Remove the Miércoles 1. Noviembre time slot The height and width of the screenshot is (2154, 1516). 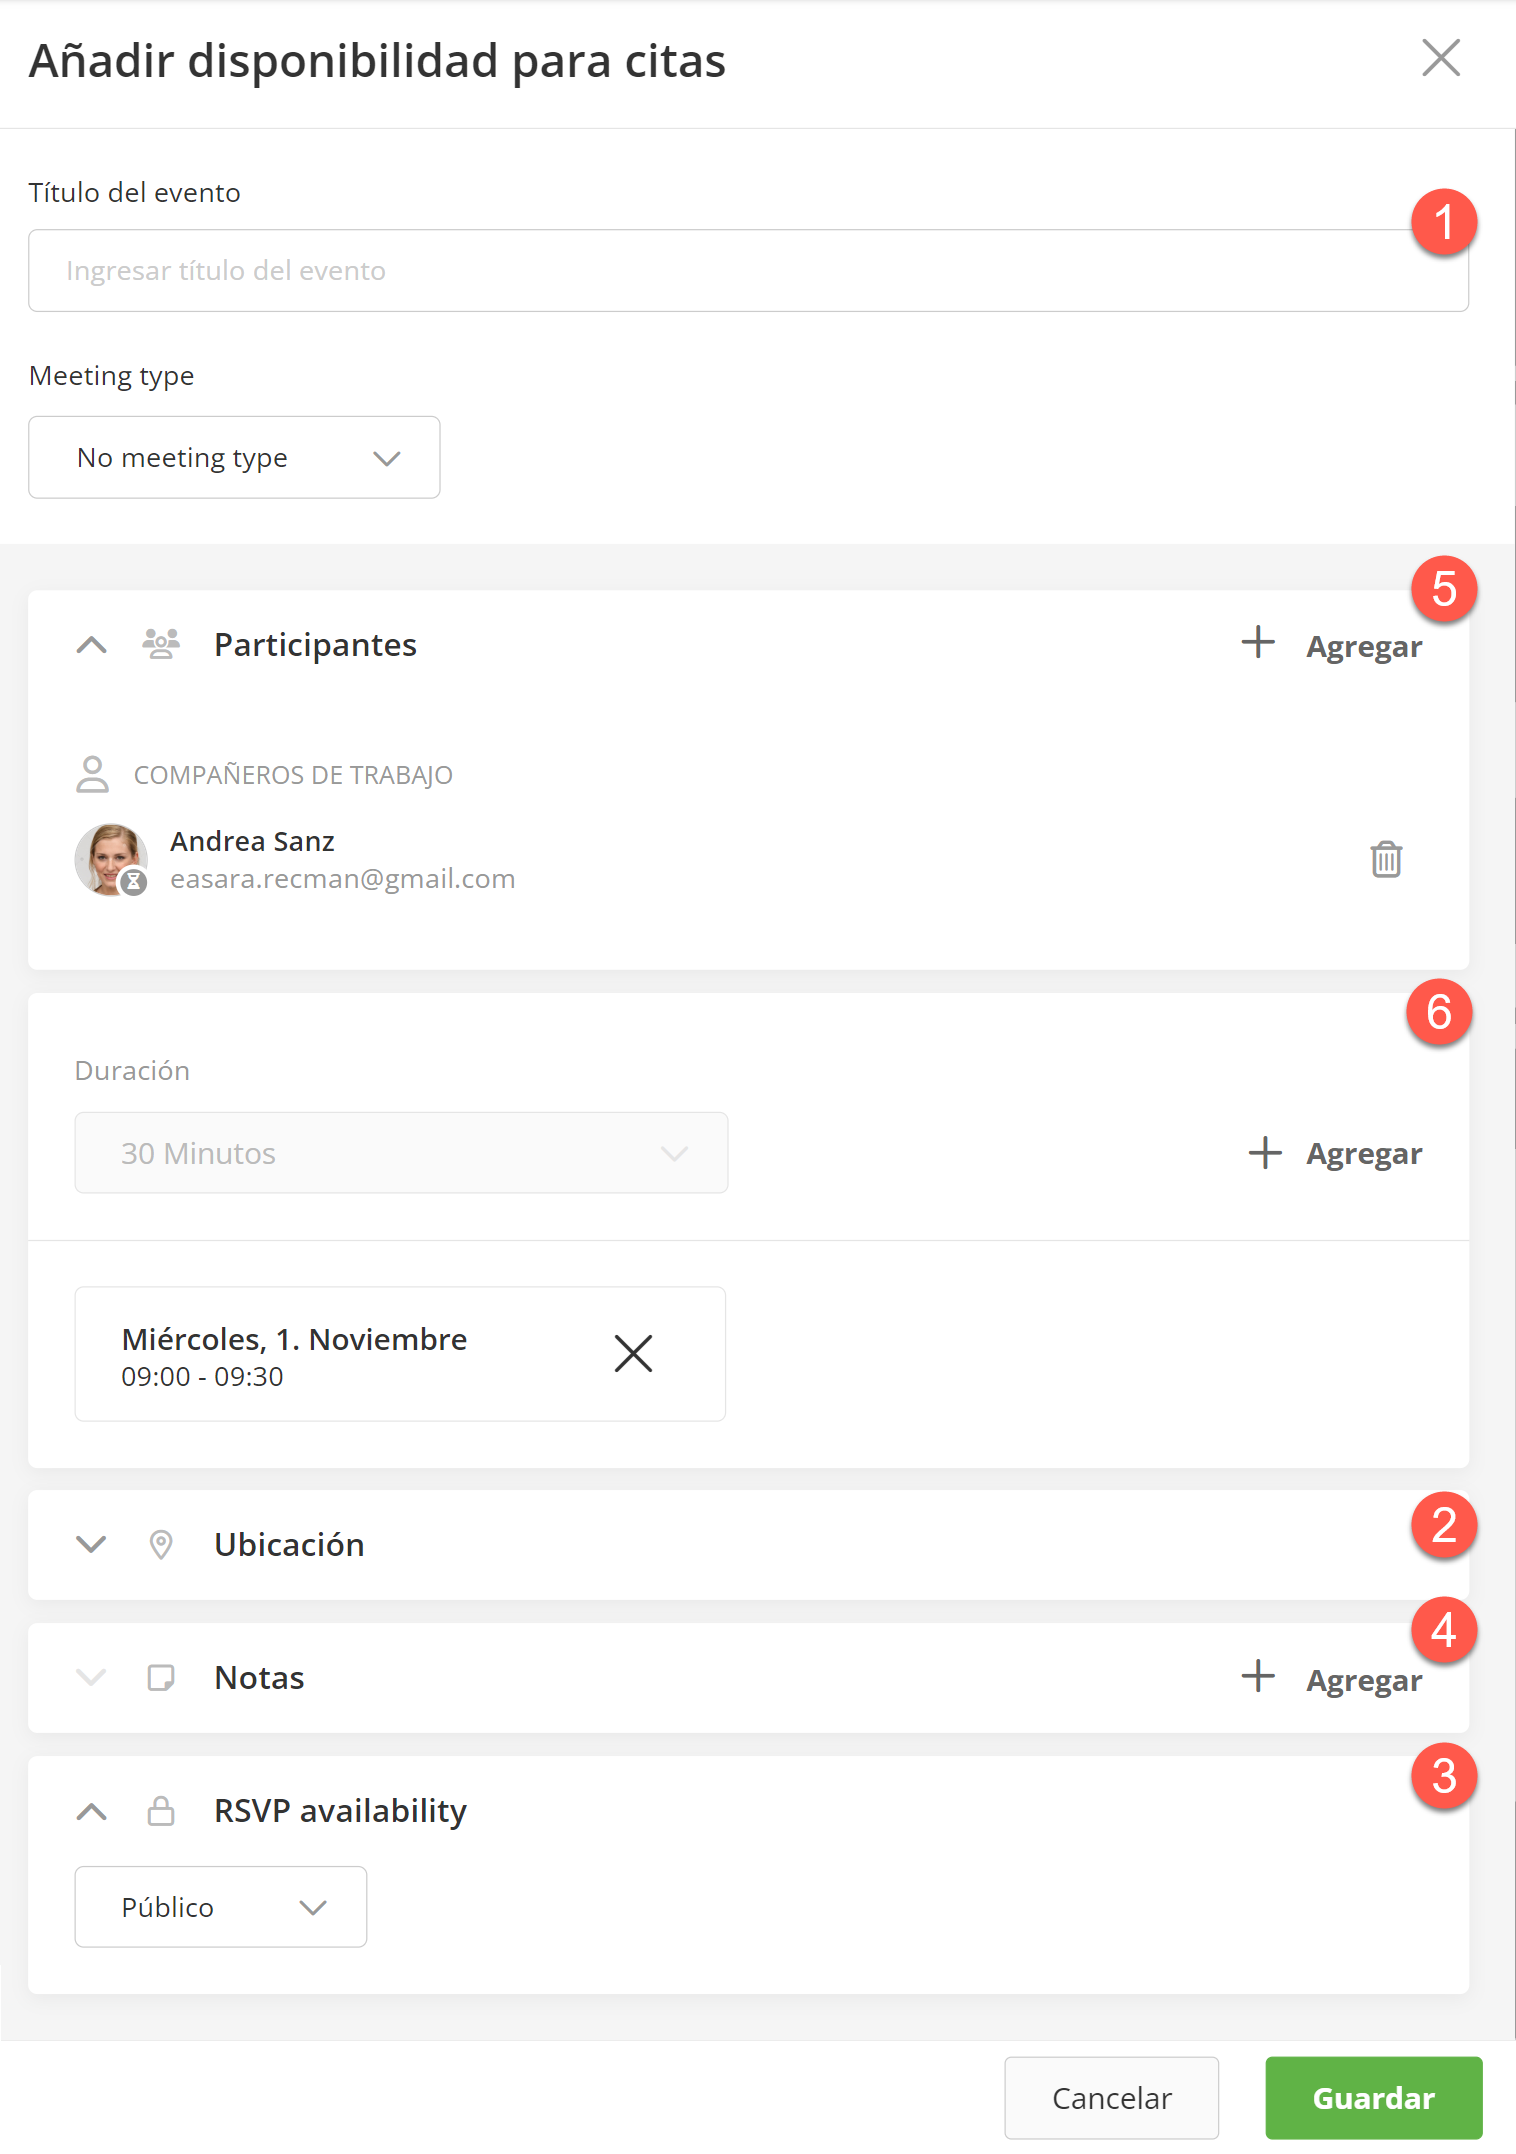pos(633,1353)
